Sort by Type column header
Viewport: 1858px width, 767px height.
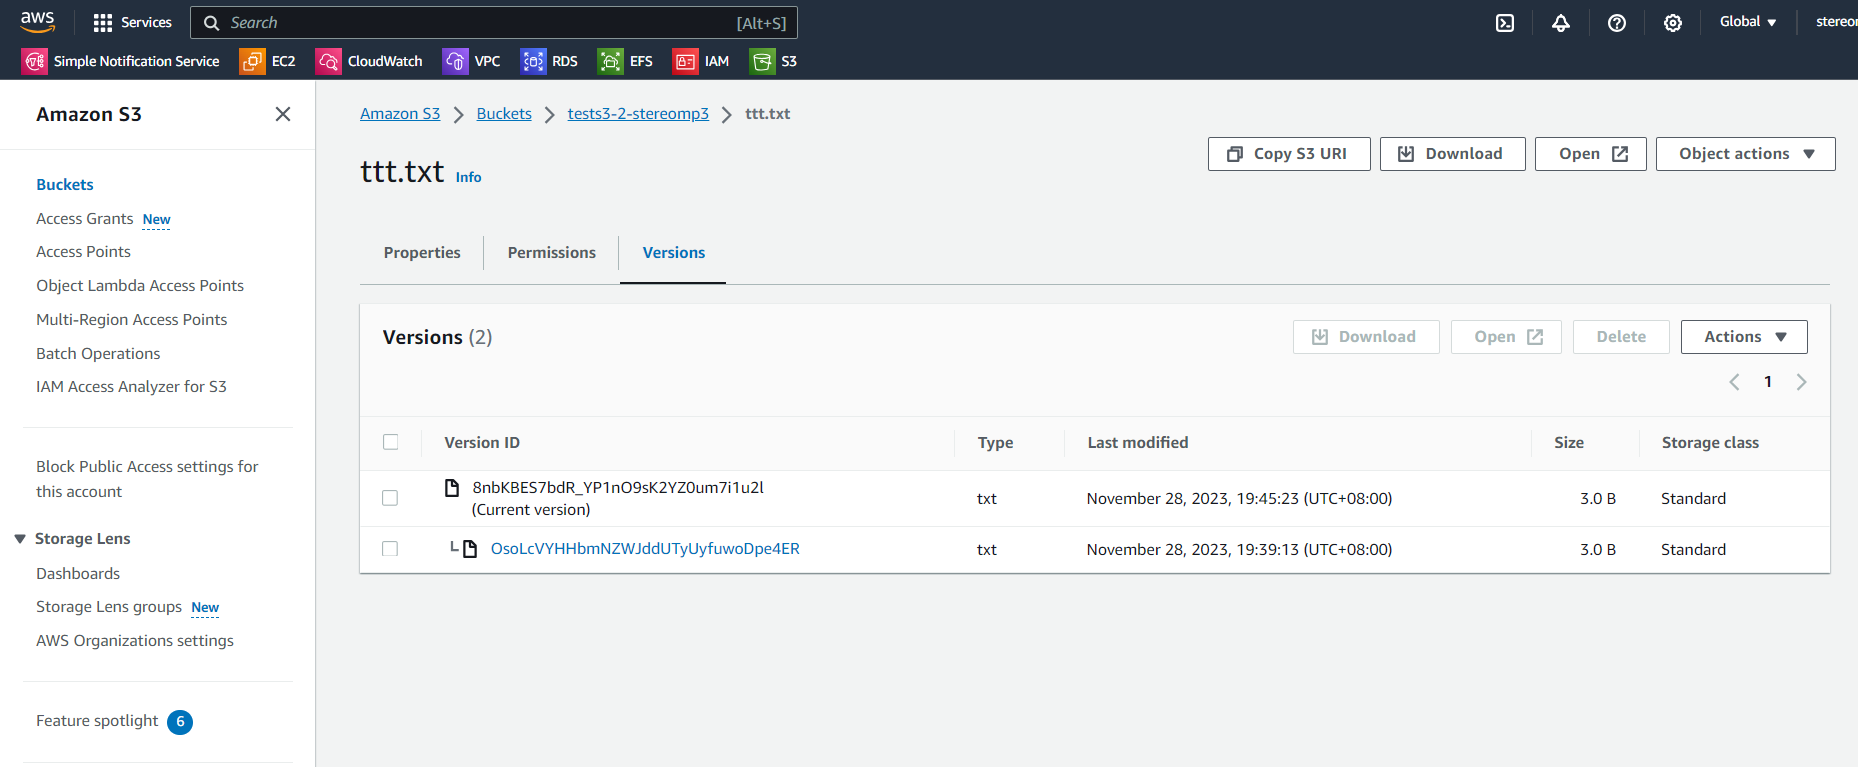click(995, 443)
